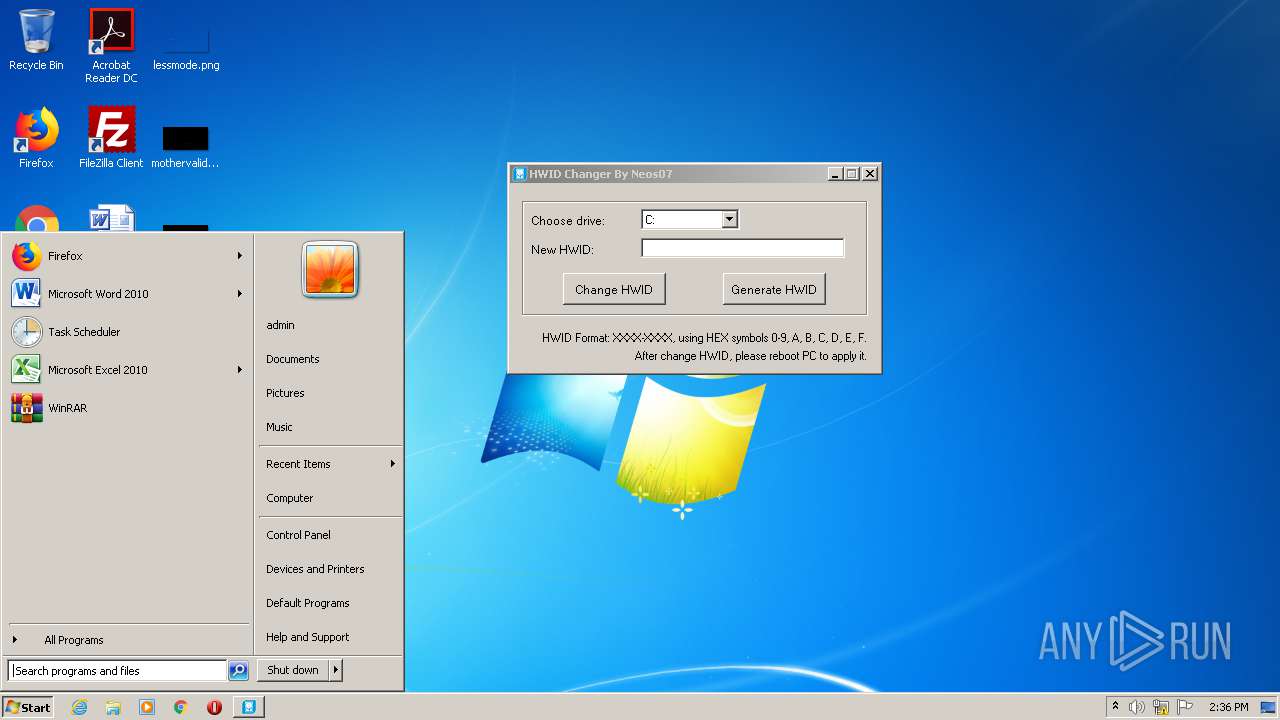Open Internet Explorer from taskbar
This screenshot has width=1280, height=720.
point(79,707)
